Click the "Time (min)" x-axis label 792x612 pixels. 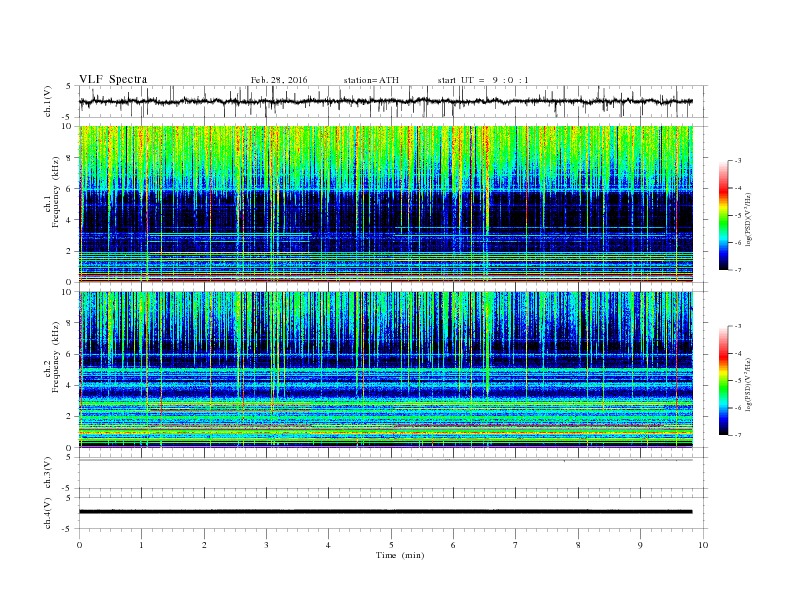tap(400, 555)
